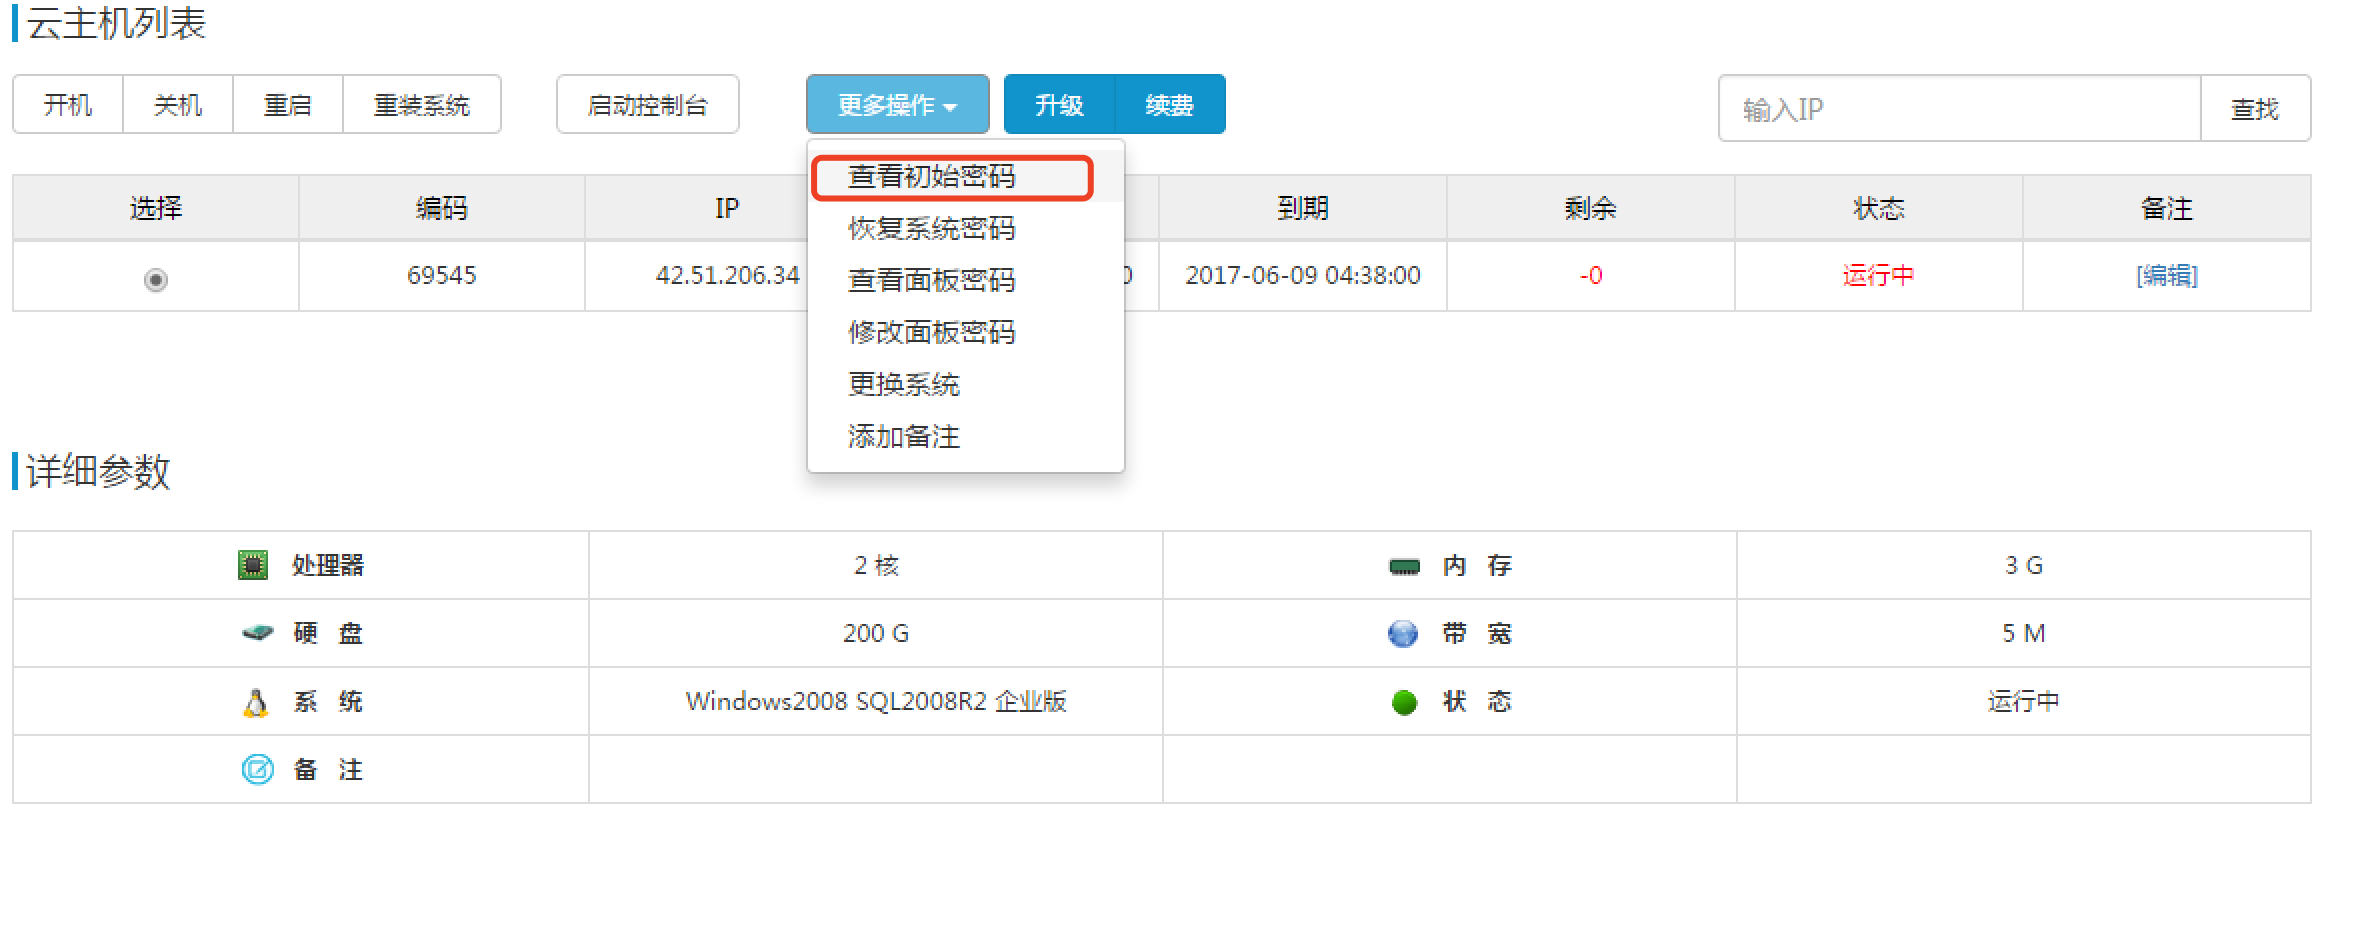Click the 5 M bandwidth value
2360x948 pixels.
[x=2024, y=633]
